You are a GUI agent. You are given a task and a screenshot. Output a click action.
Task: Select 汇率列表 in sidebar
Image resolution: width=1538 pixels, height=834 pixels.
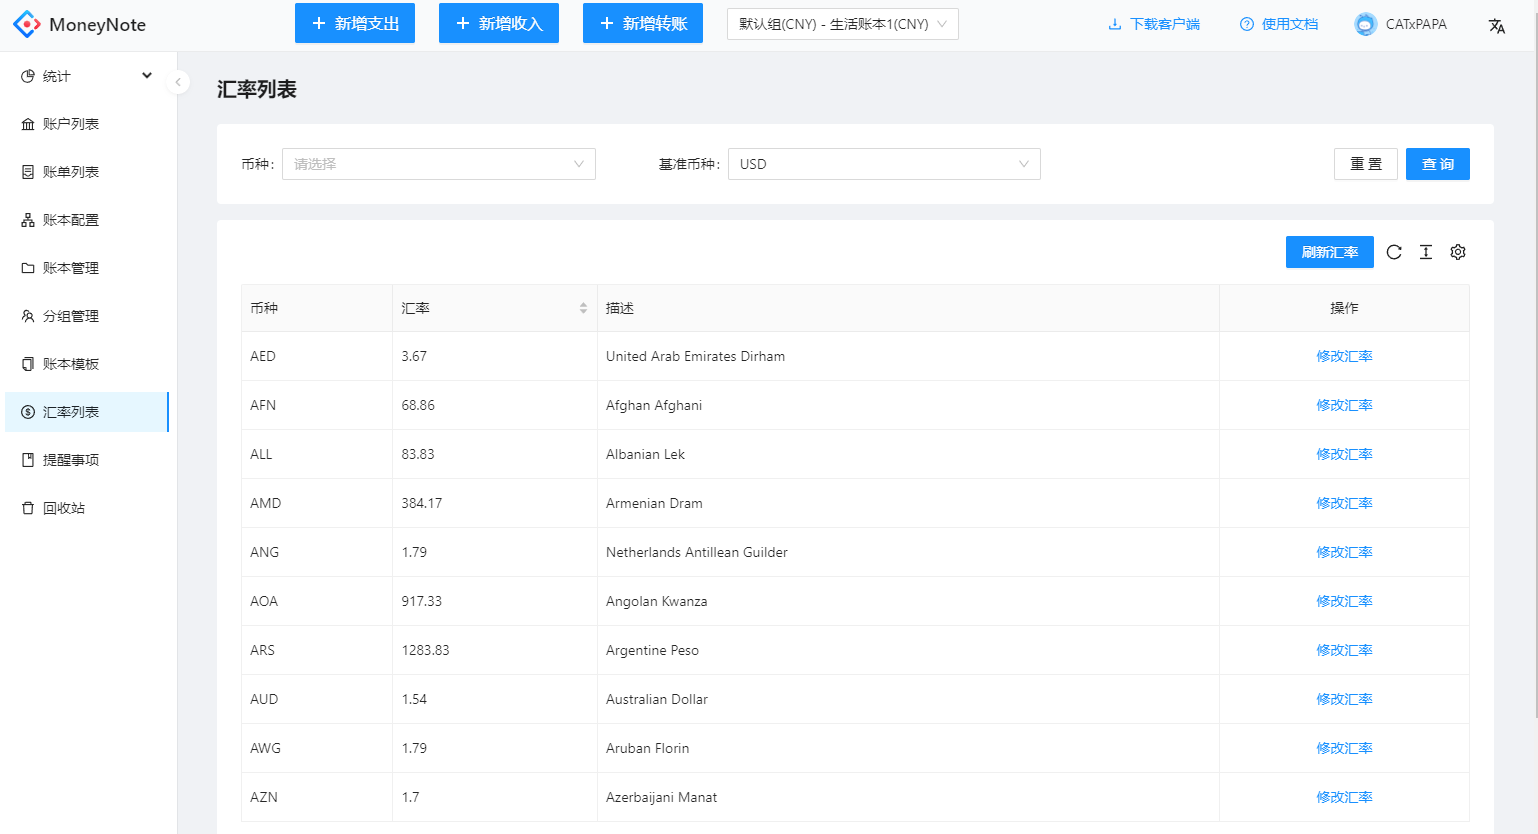coord(87,412)
